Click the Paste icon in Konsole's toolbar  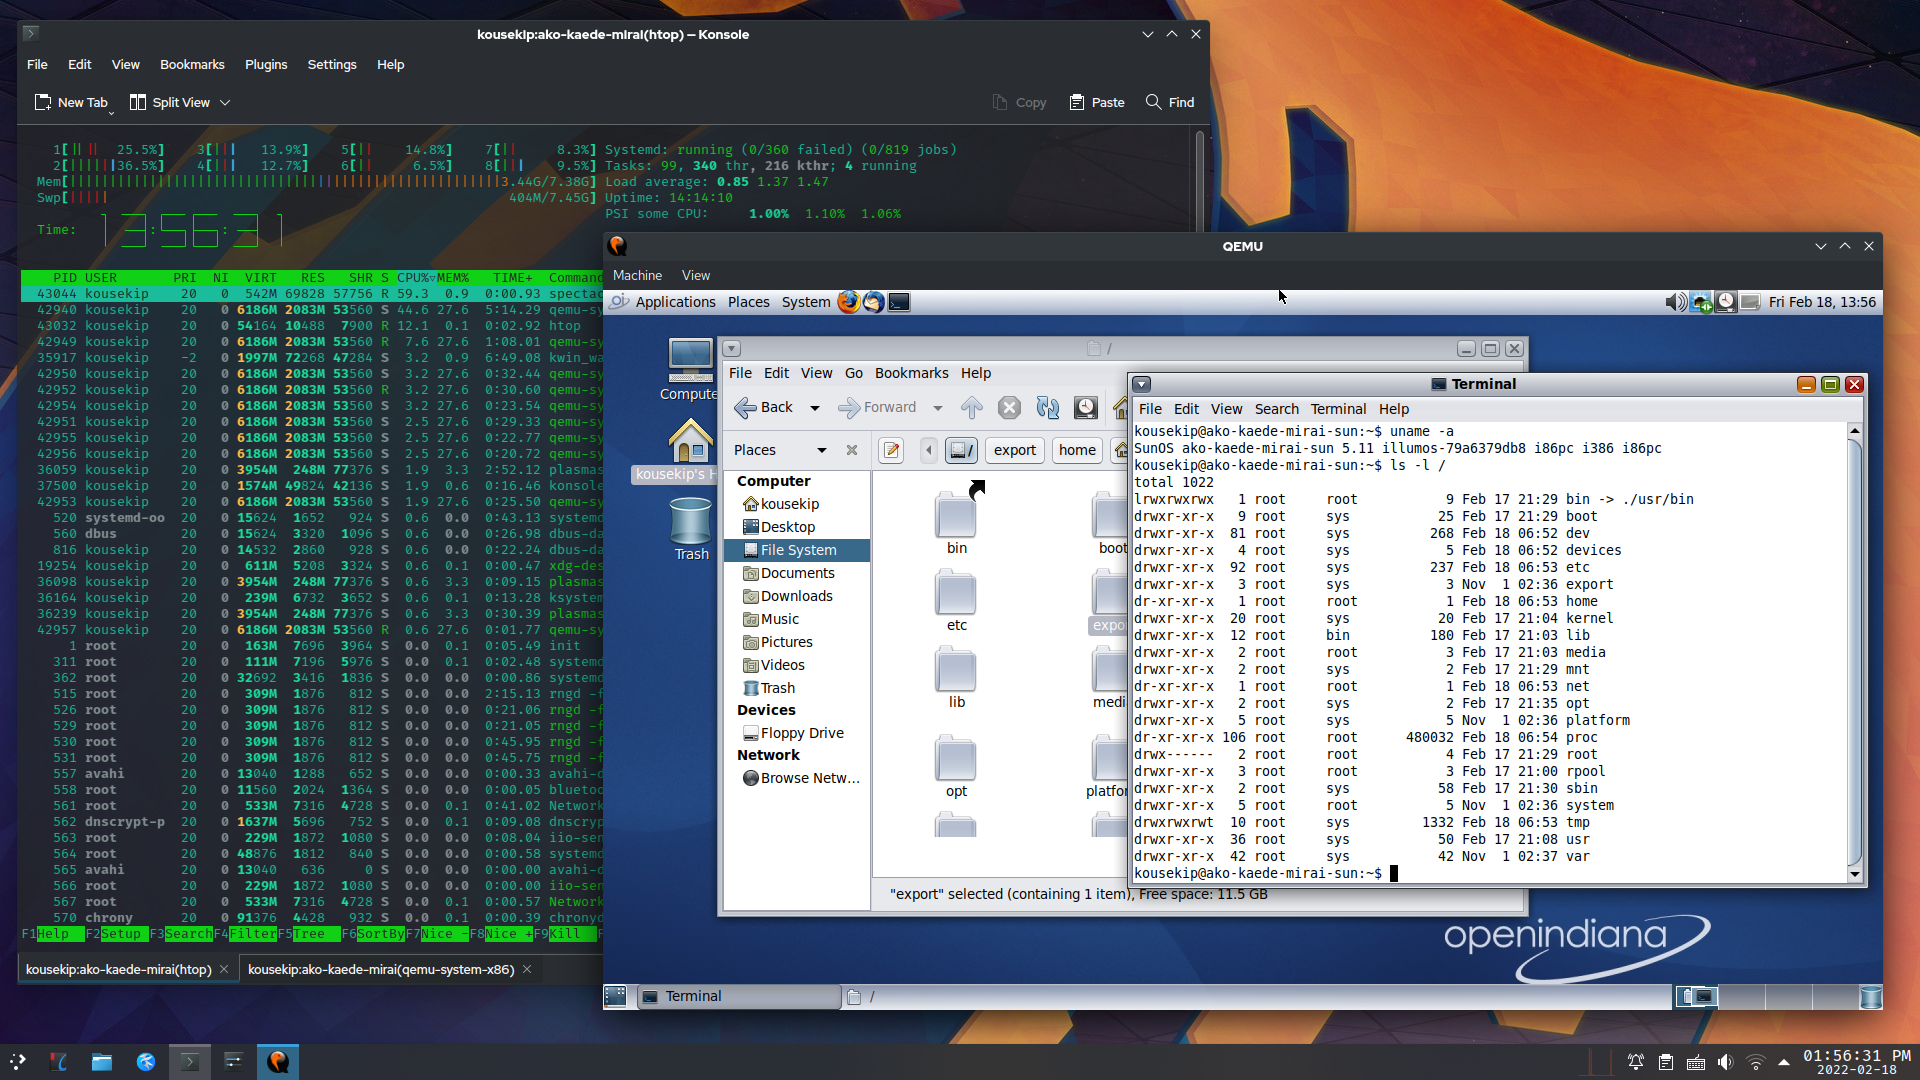[1096, 102]
